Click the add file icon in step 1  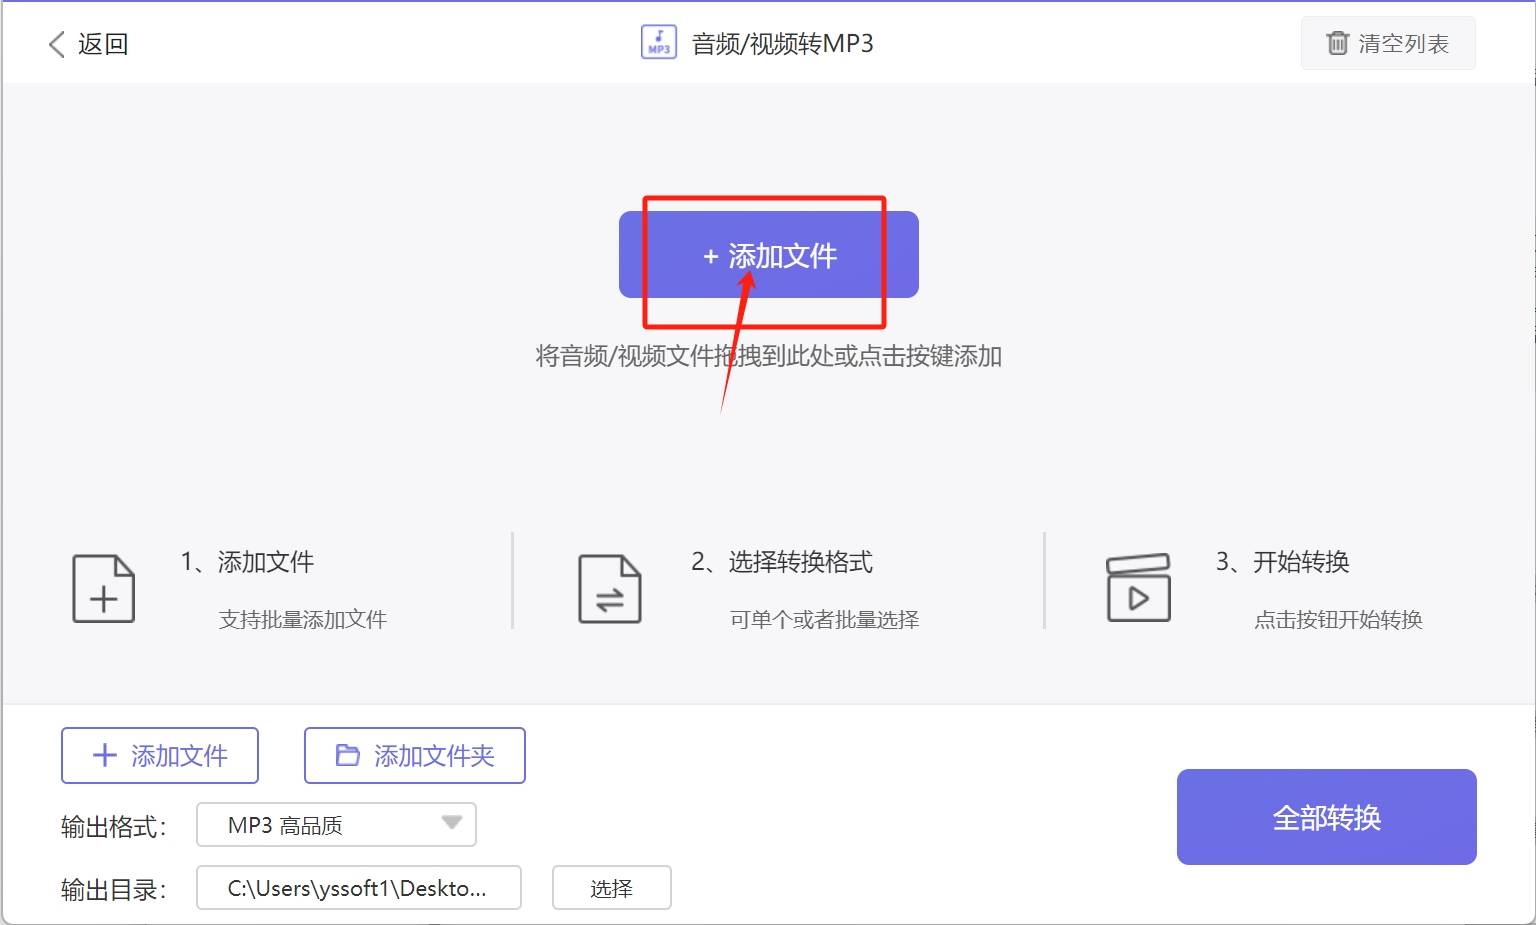coord(103,588)
